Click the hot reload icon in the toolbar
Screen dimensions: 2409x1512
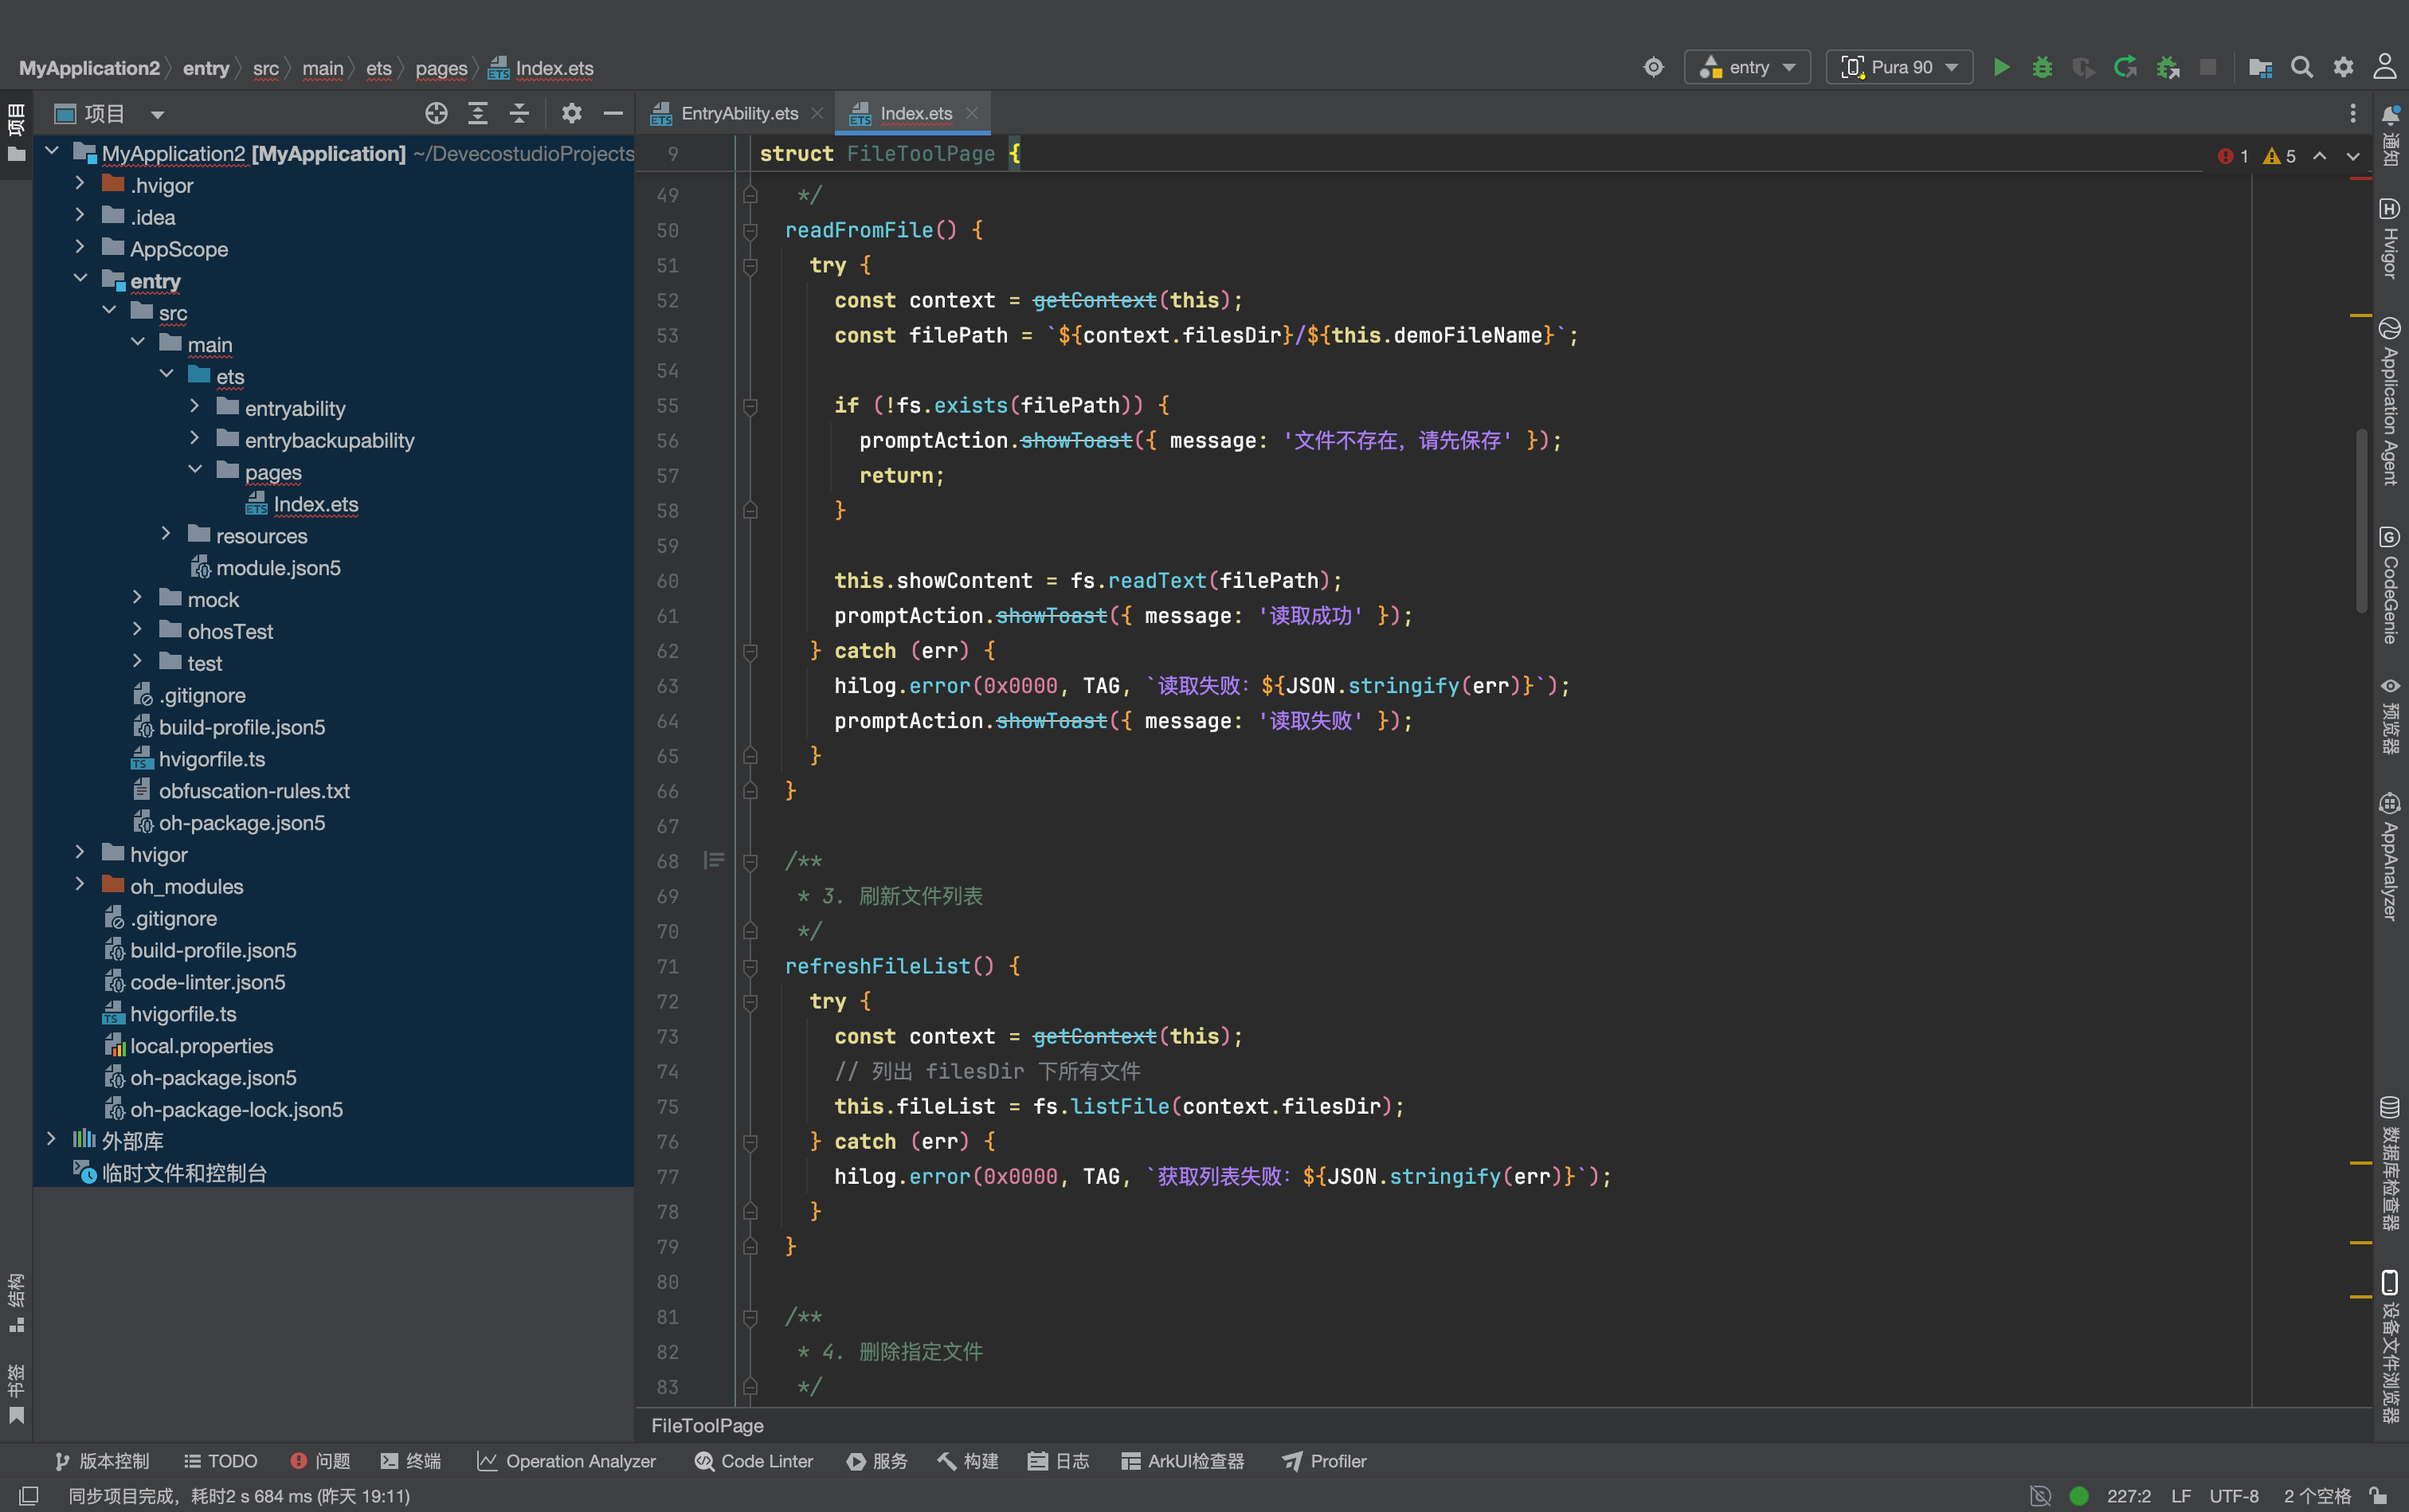(x=2125, y=67)
